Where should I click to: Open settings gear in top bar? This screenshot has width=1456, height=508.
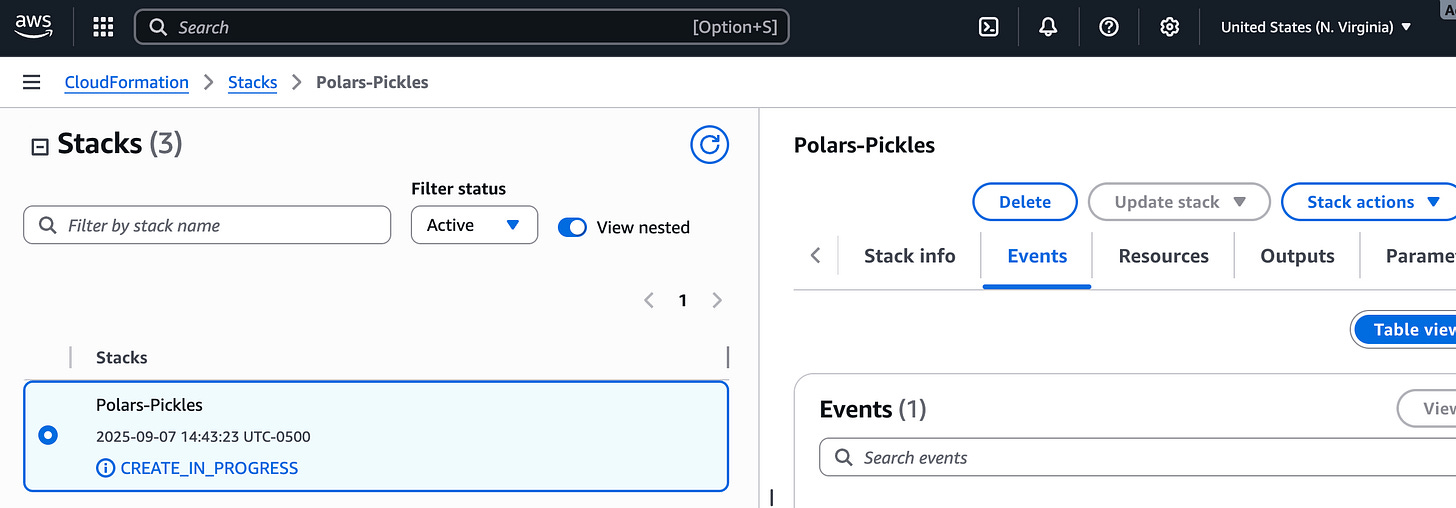click(x=1169, y=27)
